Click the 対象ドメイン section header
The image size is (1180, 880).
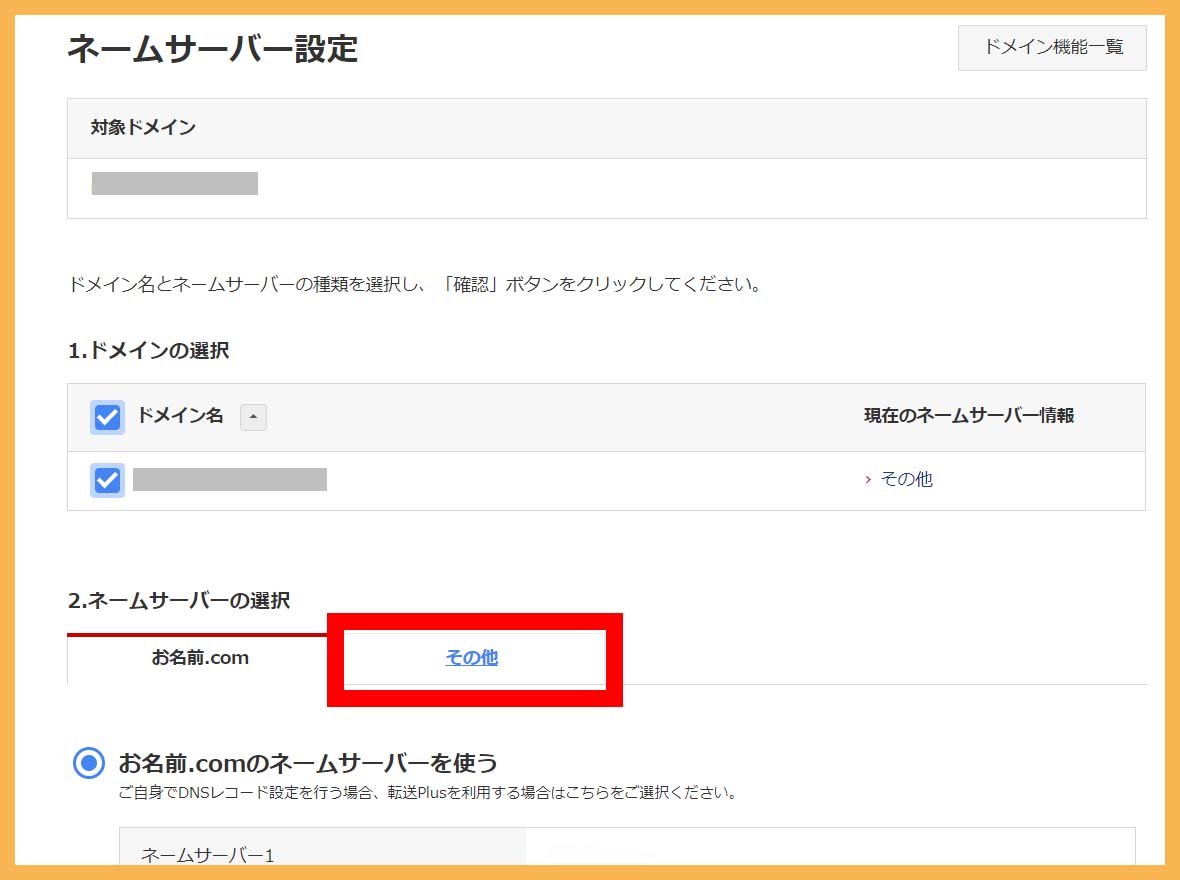[x=143, y=128]
